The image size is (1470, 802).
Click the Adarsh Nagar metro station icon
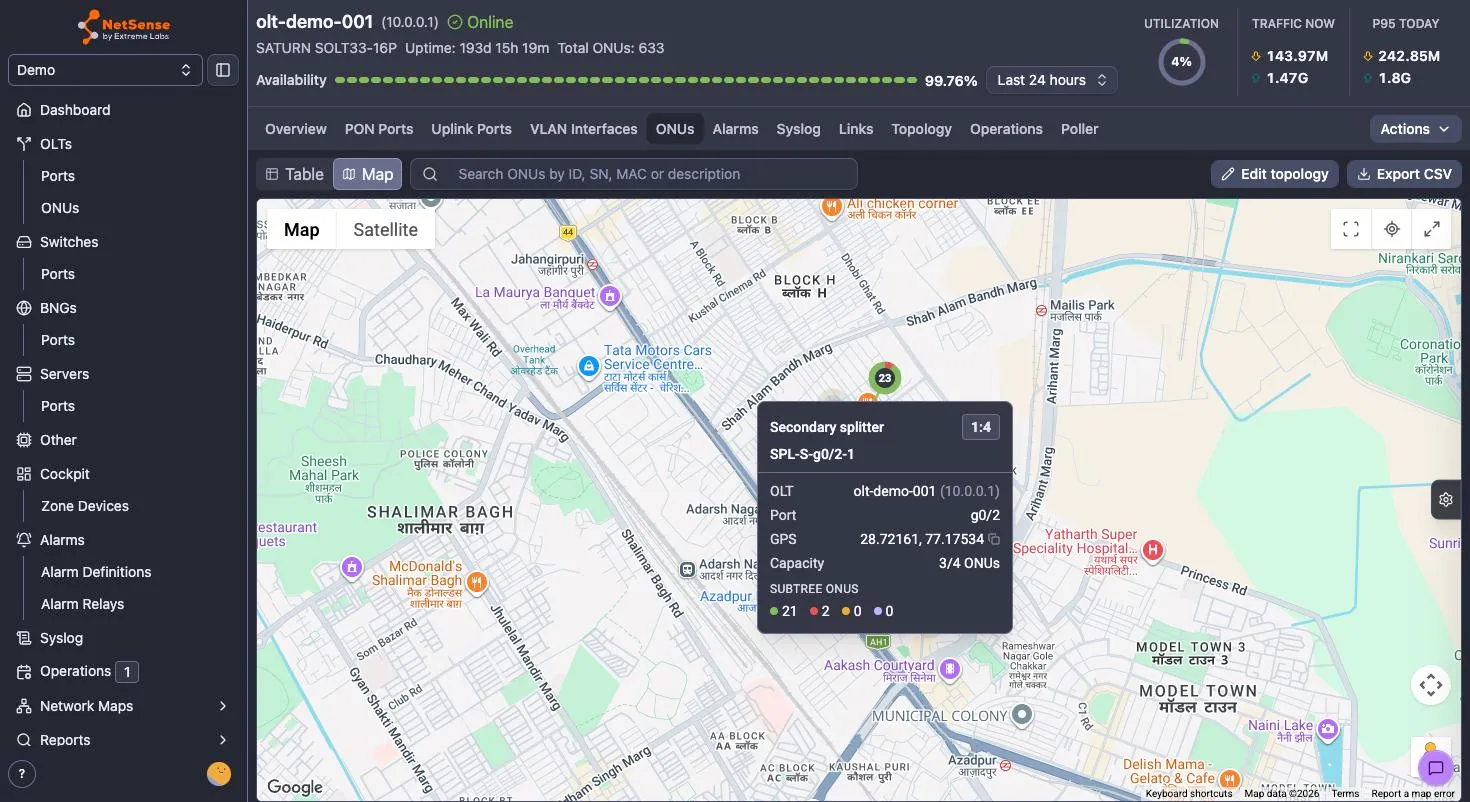pos(687,569)
